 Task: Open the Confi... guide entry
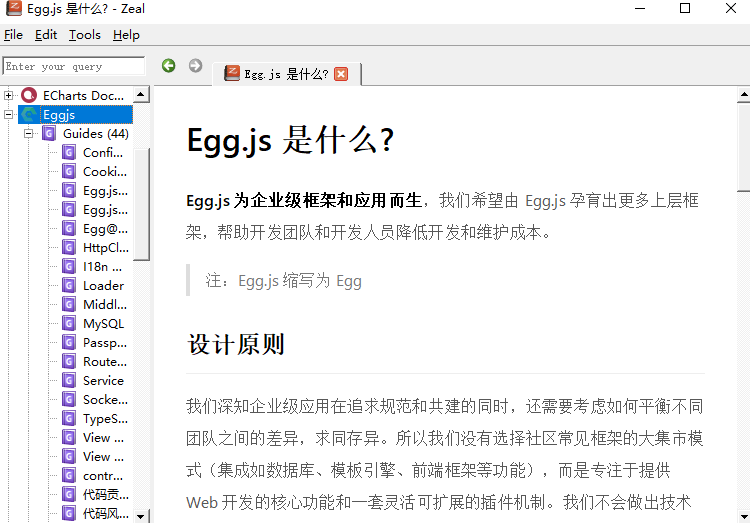pyautogui.click(x=103, y=153)
